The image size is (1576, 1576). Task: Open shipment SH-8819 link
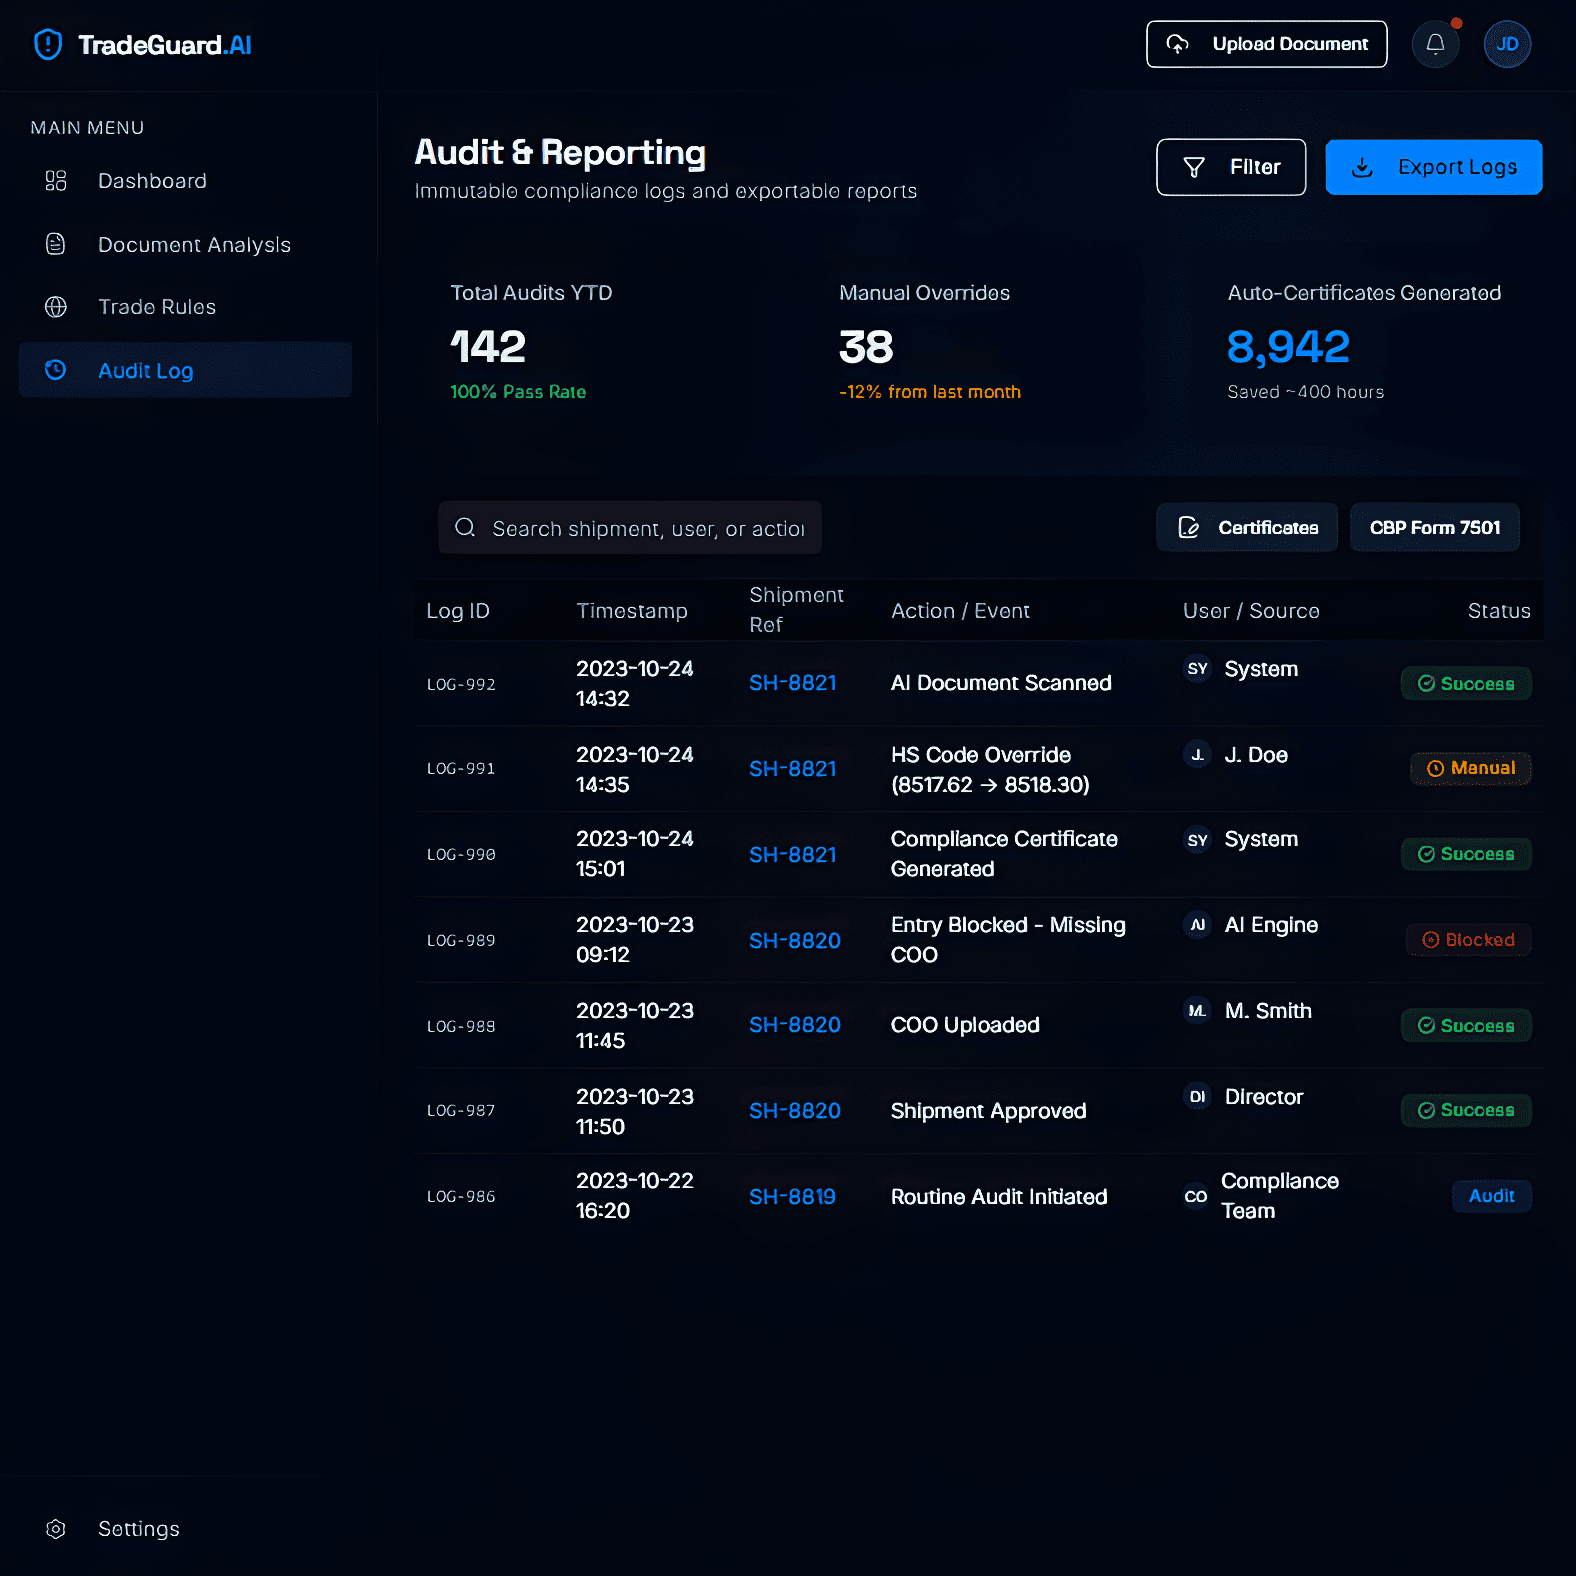[792, 1197]
